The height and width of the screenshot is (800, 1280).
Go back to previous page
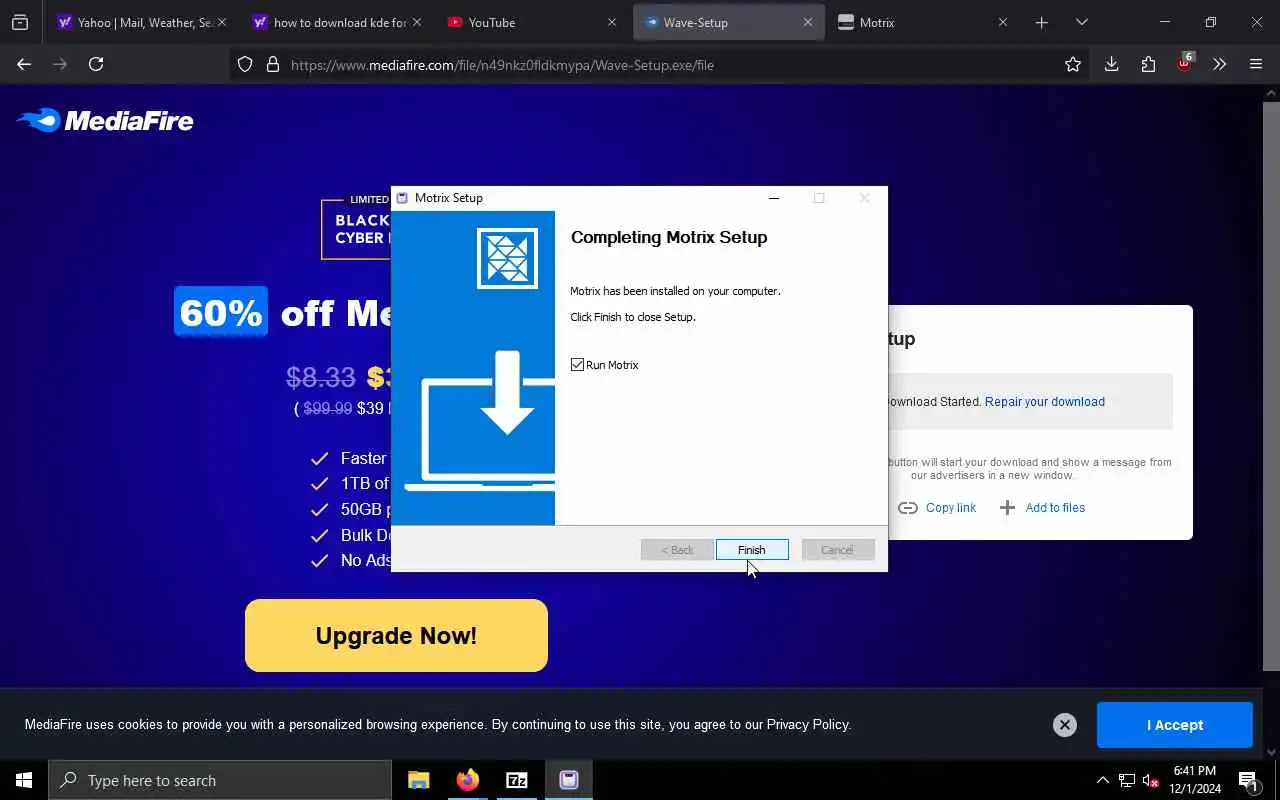[24, 64]
